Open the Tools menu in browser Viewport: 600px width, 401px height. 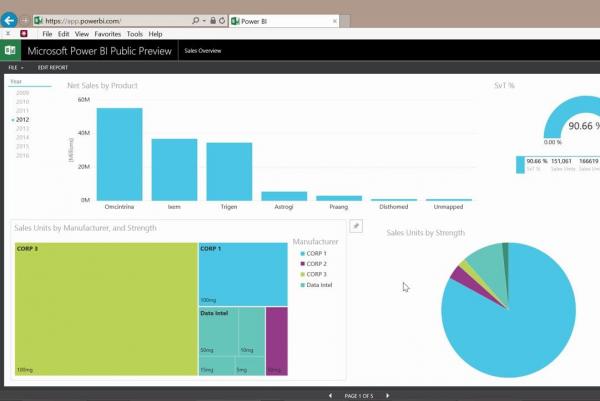click(x=134, y=34)
